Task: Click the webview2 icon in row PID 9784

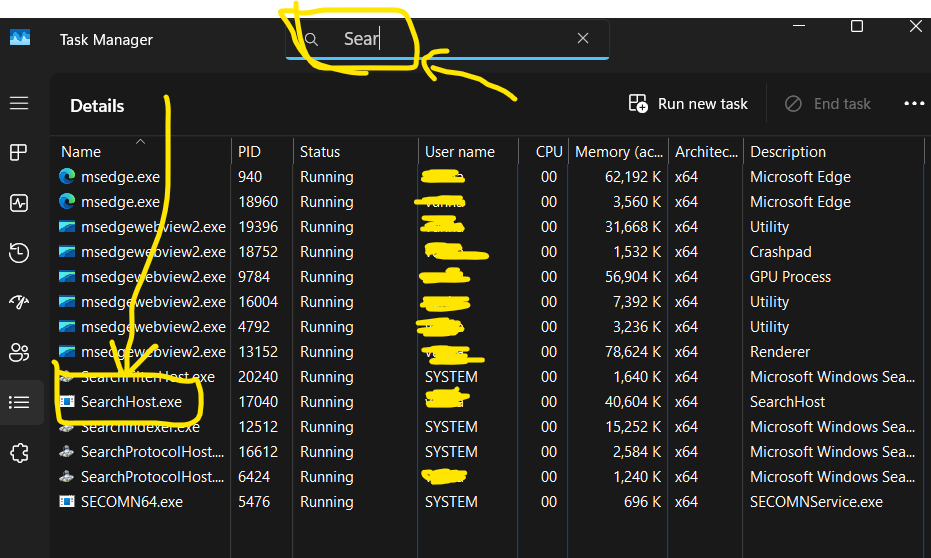Action: [66, 276]
